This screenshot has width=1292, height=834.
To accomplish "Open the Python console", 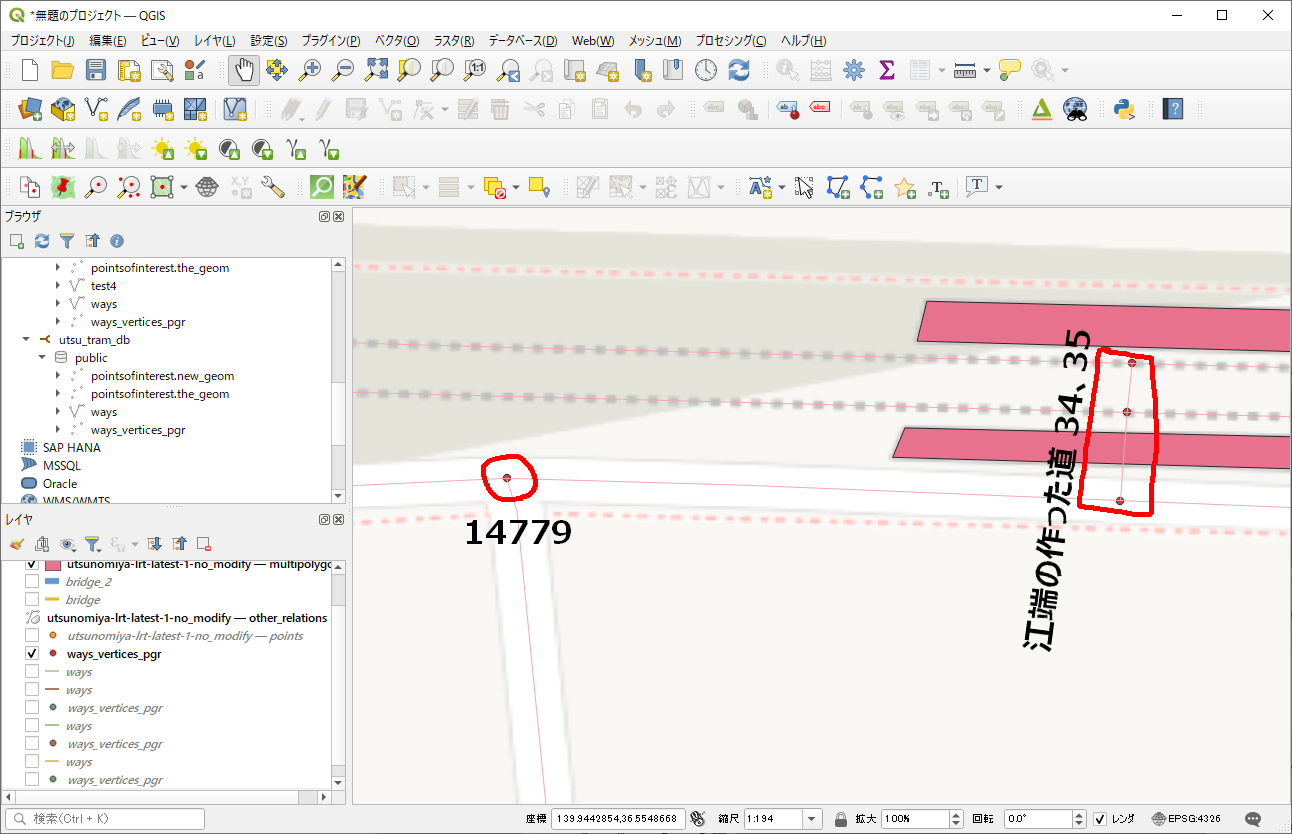I will tap(1125, 109).
